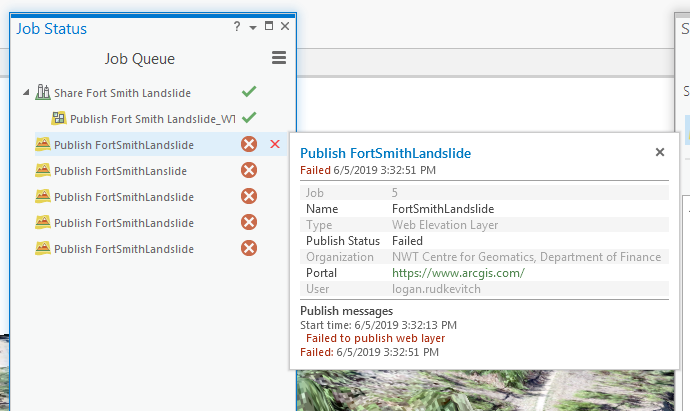
Task: Collapse the Share Fort Smith Landslide job
Action: [x=26, y=92]
